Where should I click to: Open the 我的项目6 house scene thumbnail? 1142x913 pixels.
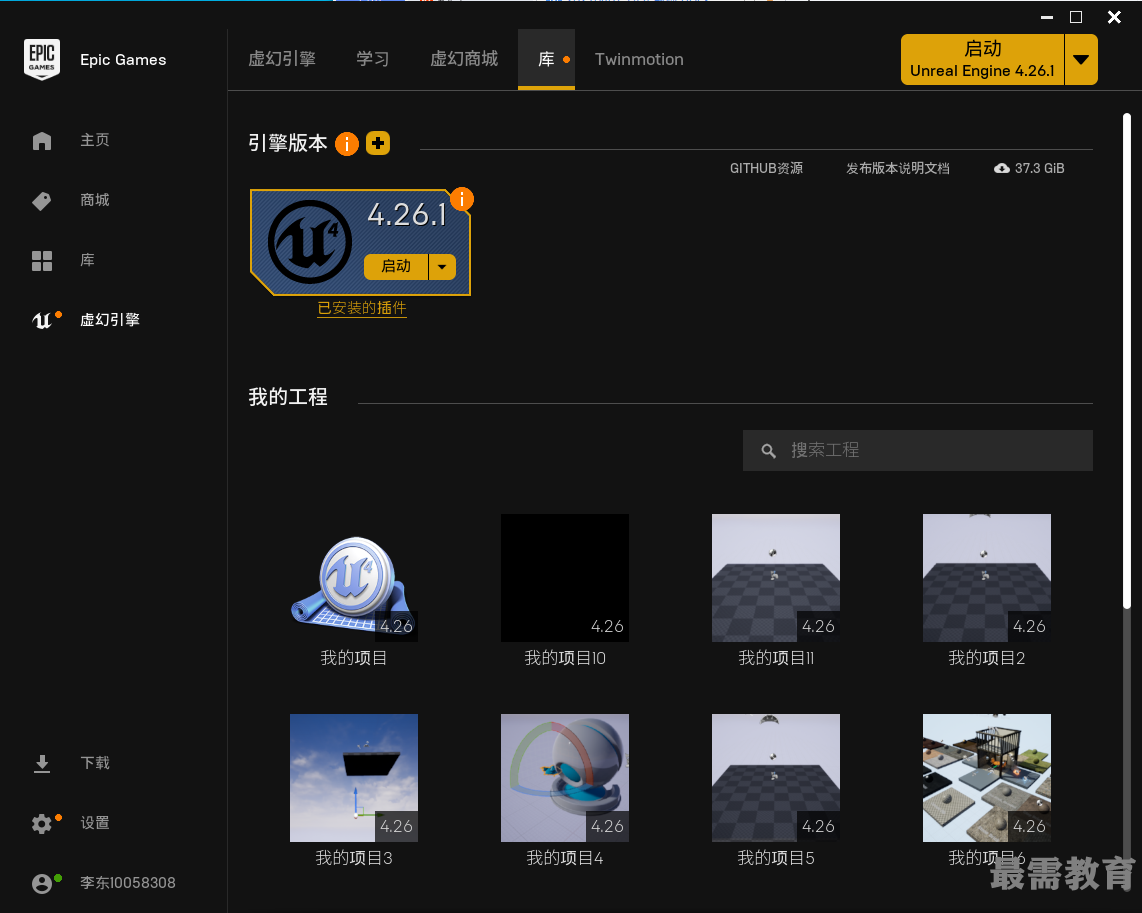tap(987, 778)
